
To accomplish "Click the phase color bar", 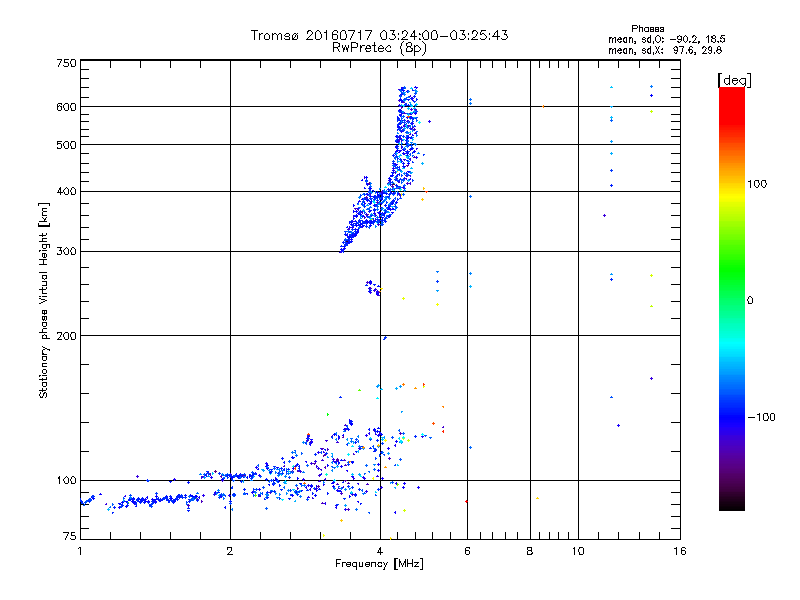I will point(732,298).
